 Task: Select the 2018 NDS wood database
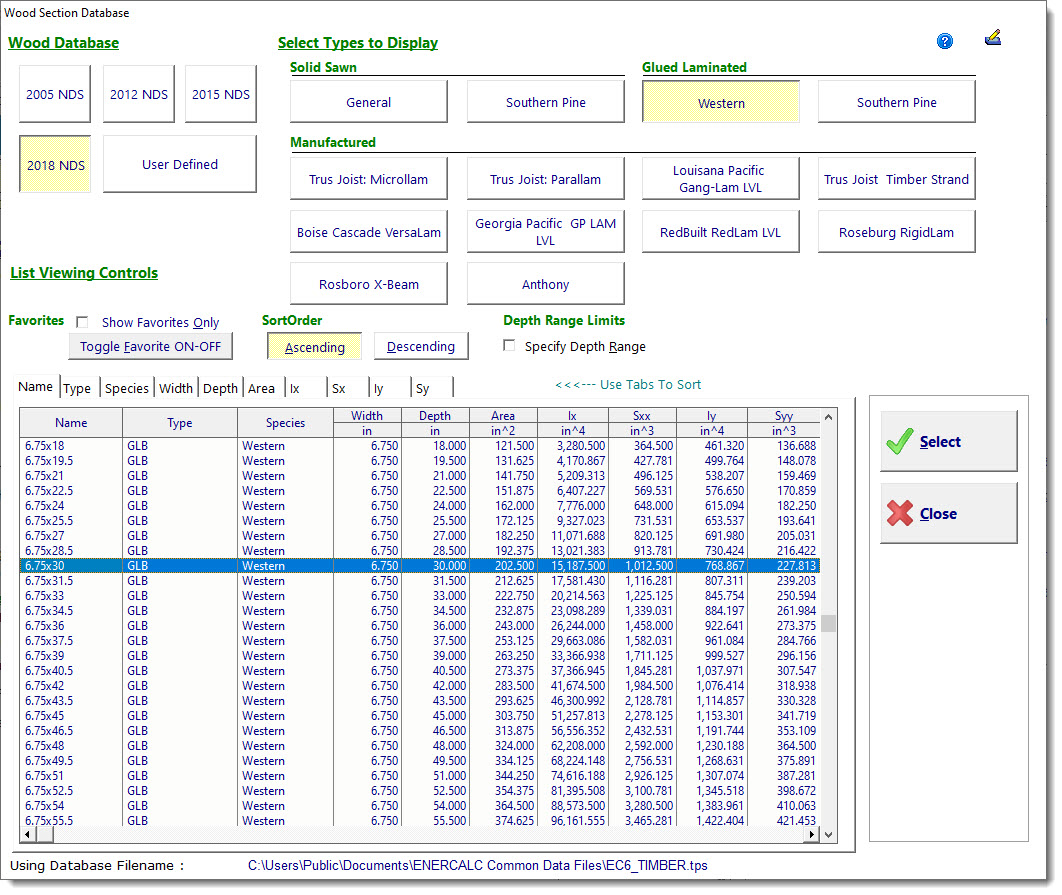point(55,164)
